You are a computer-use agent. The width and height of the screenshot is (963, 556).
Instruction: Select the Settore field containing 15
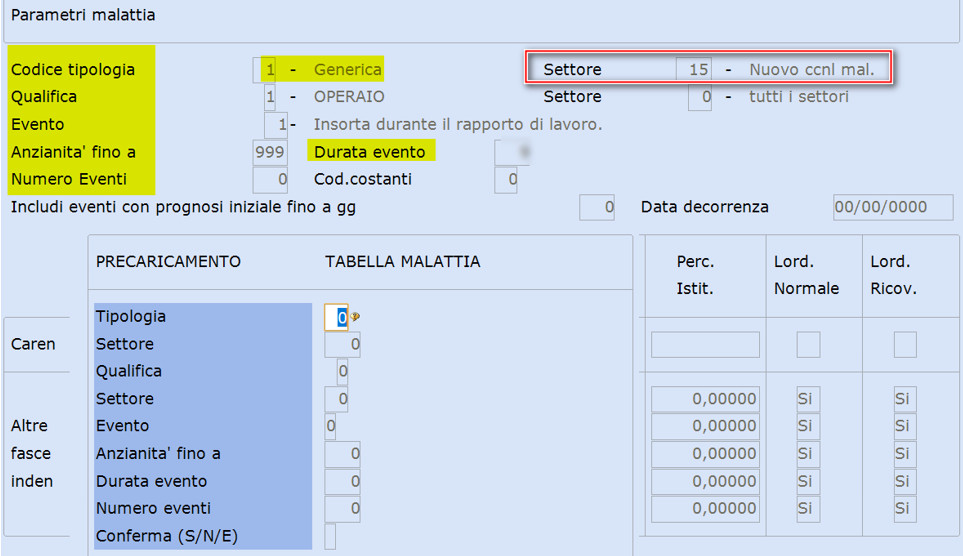pyautogui.click(x=694, y=69)
